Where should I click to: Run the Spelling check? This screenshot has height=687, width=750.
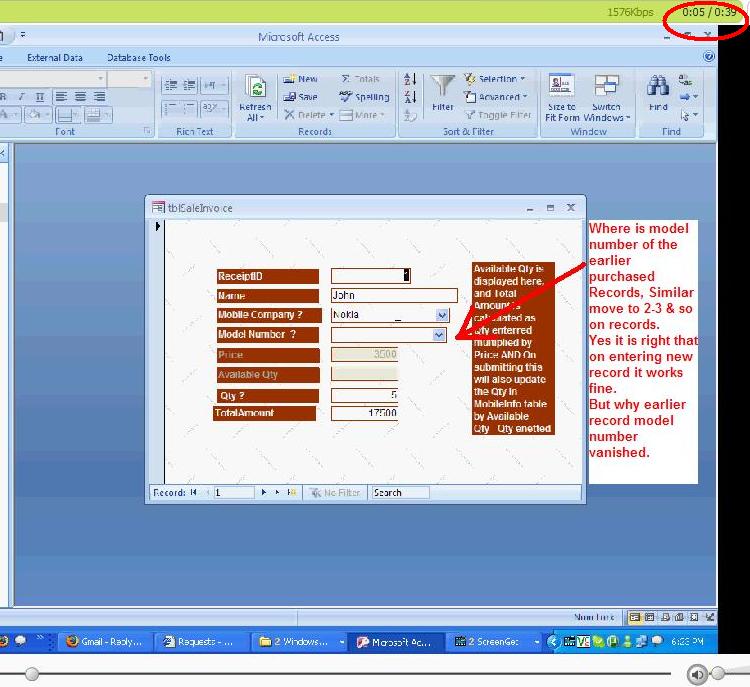coord(364,97)
